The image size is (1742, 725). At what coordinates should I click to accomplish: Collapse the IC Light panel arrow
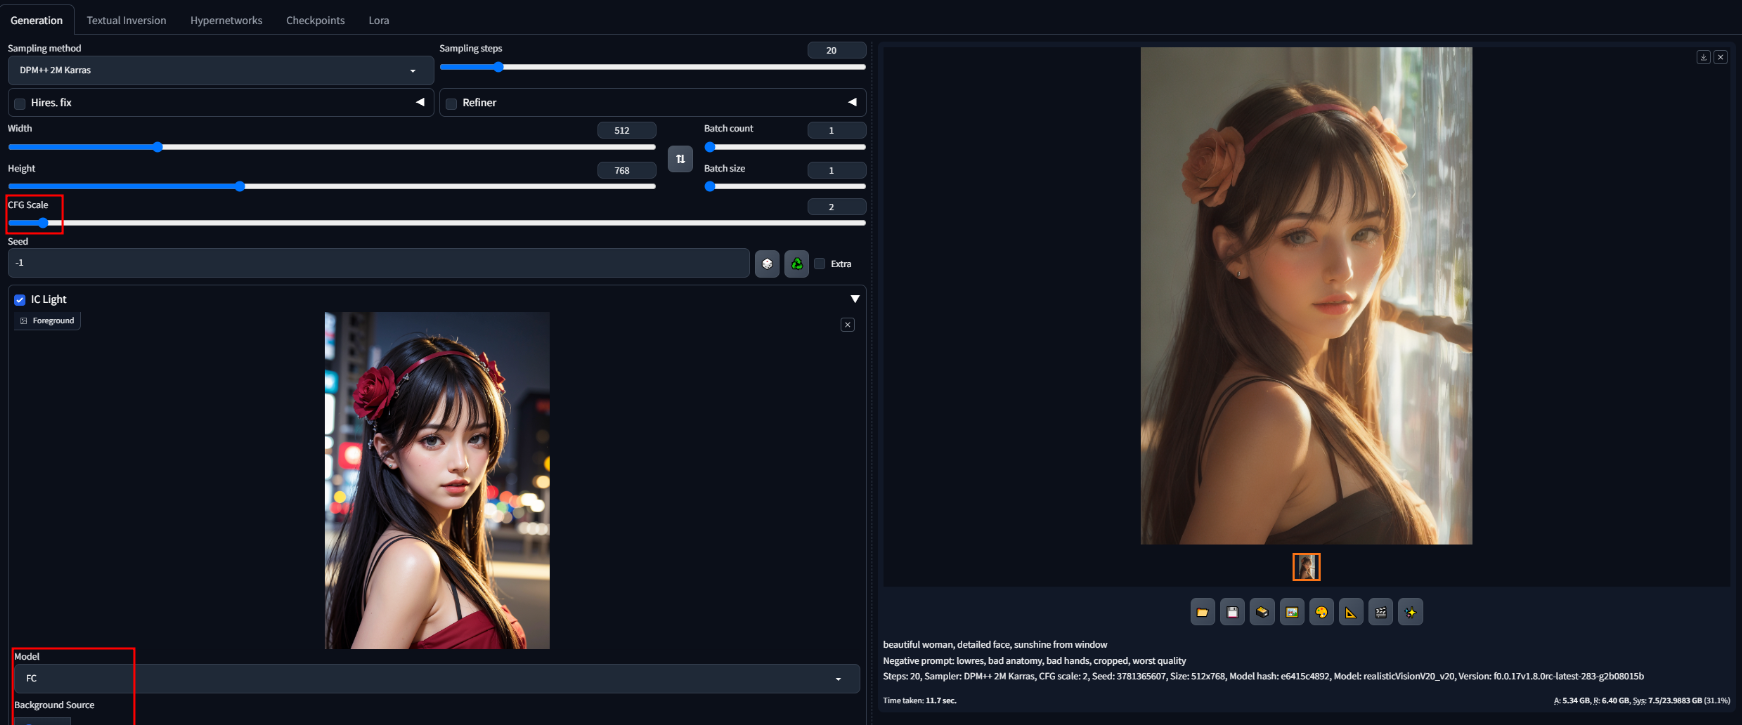[855, 299]
